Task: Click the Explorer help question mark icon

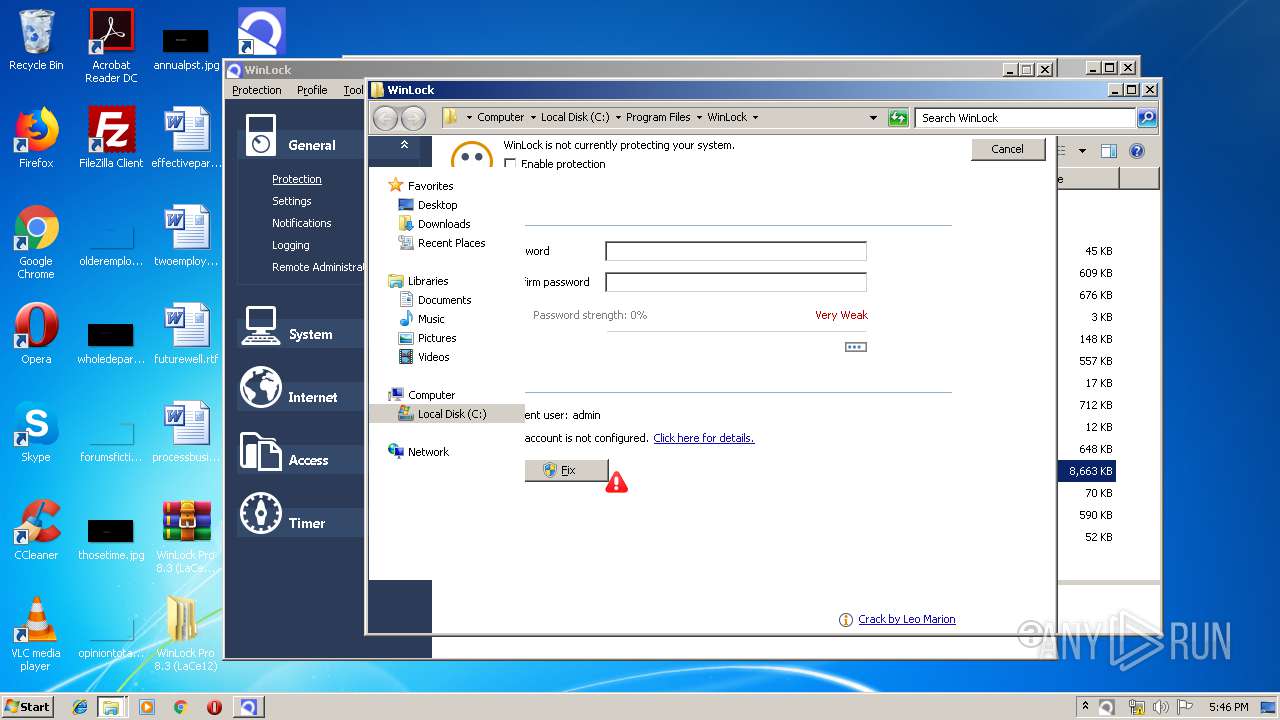Action: point(1136,151)
